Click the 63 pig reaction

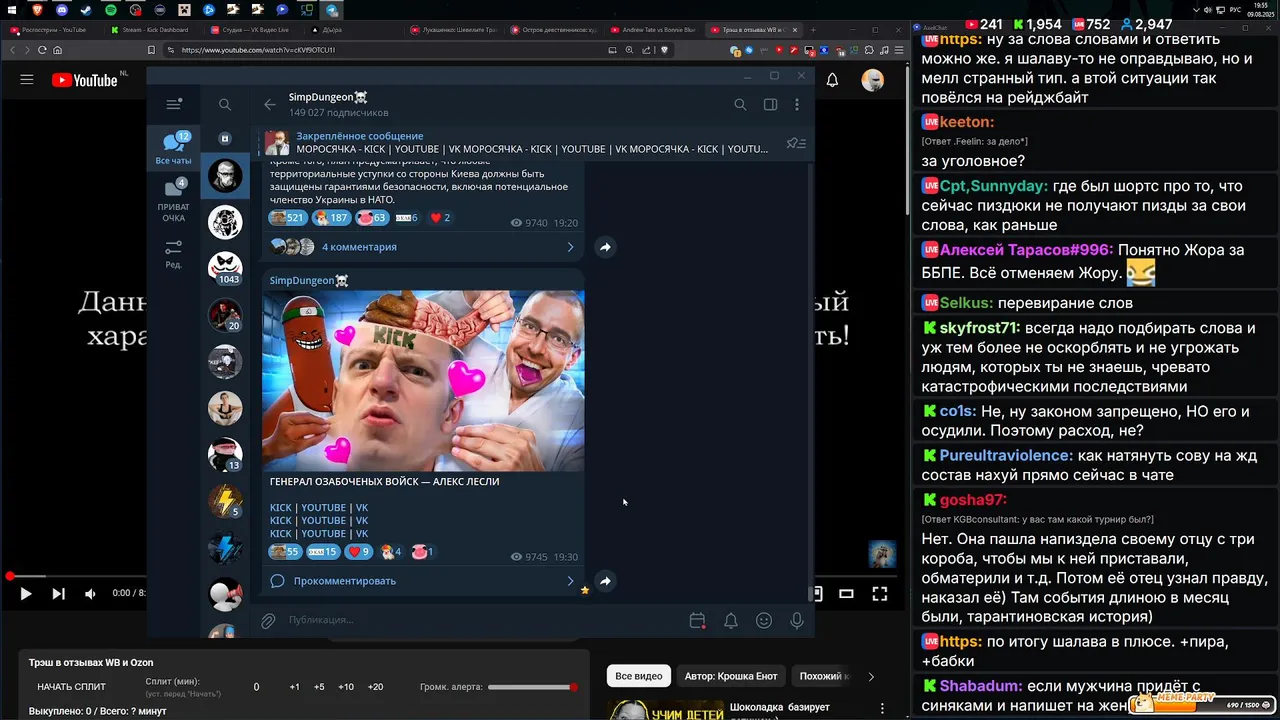point(372,218)
